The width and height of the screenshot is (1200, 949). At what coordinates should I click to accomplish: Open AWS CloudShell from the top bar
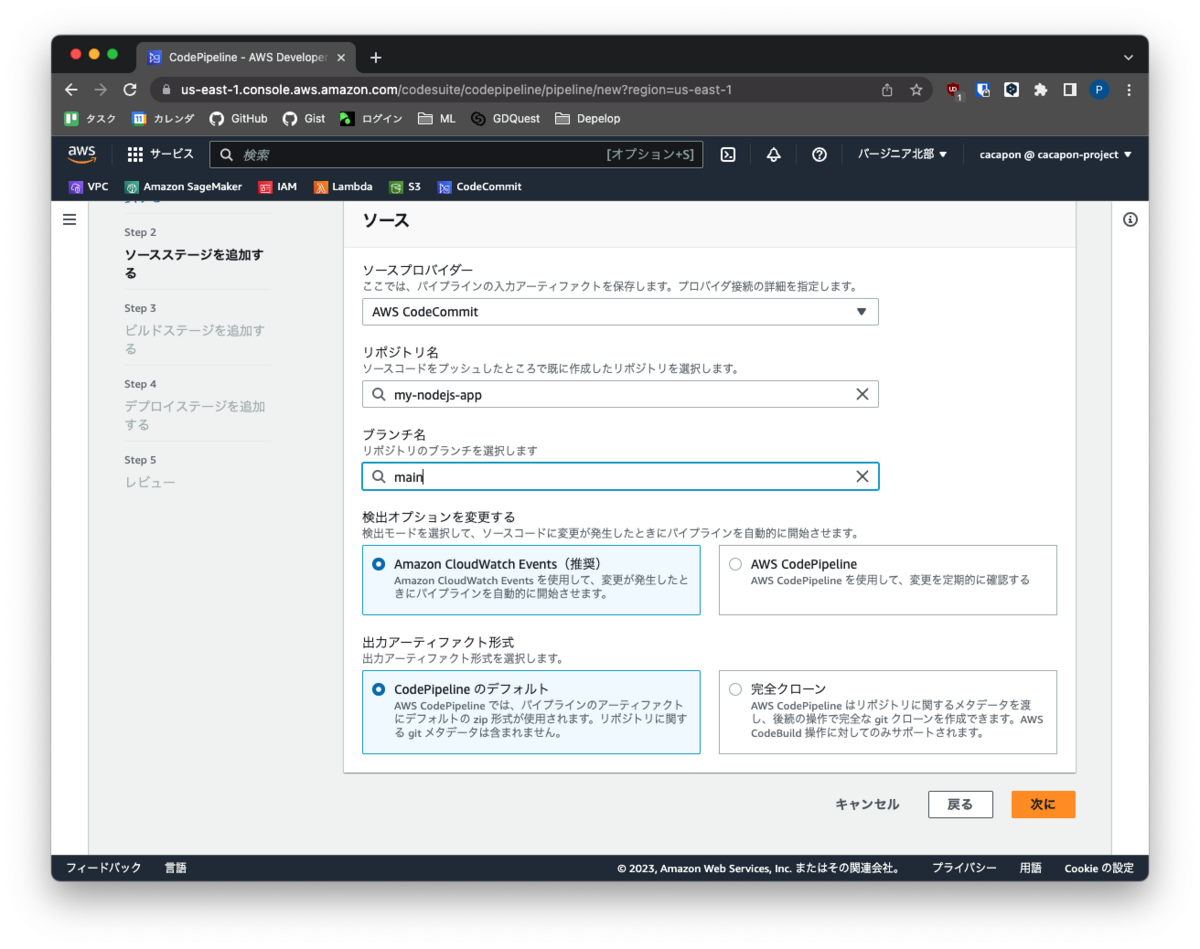(x=727, y=154)
